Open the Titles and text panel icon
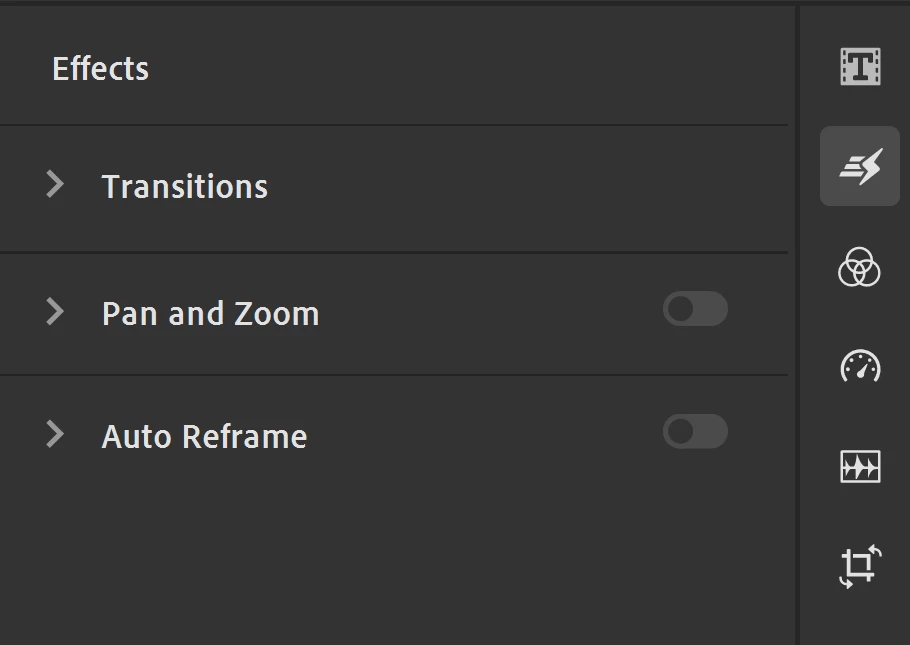This screenshot has height=645, width=910. click(859, 67)
